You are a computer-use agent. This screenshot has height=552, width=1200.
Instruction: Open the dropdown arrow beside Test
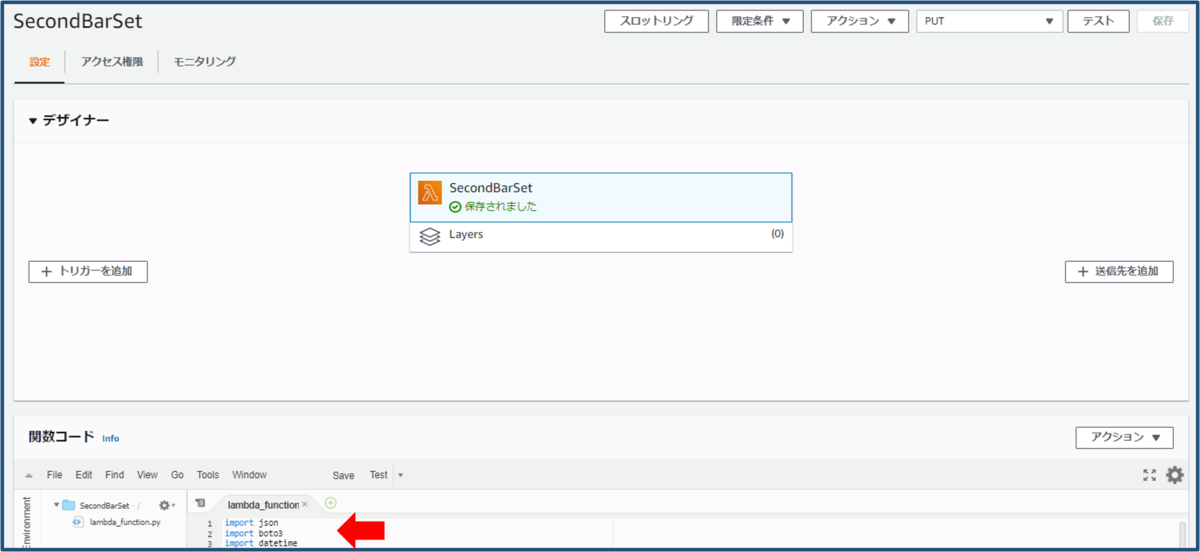coord(400,475)
